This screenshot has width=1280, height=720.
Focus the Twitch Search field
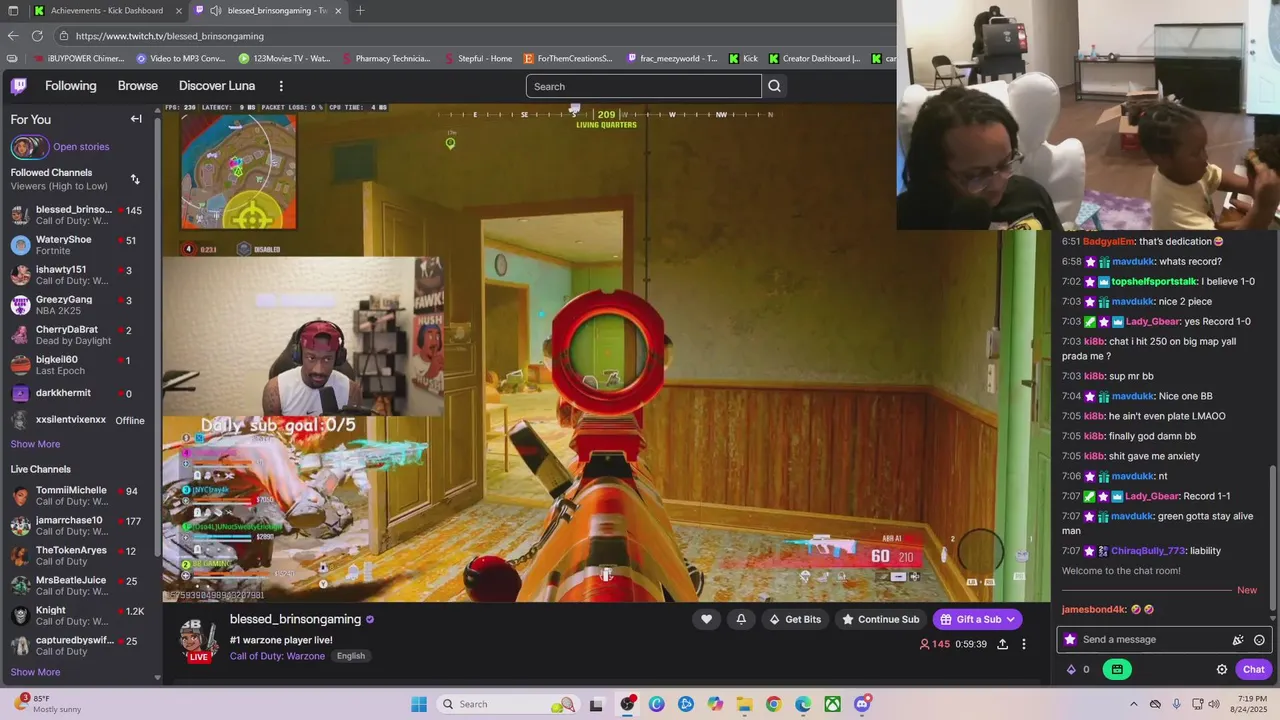click(x=643, y=86)
